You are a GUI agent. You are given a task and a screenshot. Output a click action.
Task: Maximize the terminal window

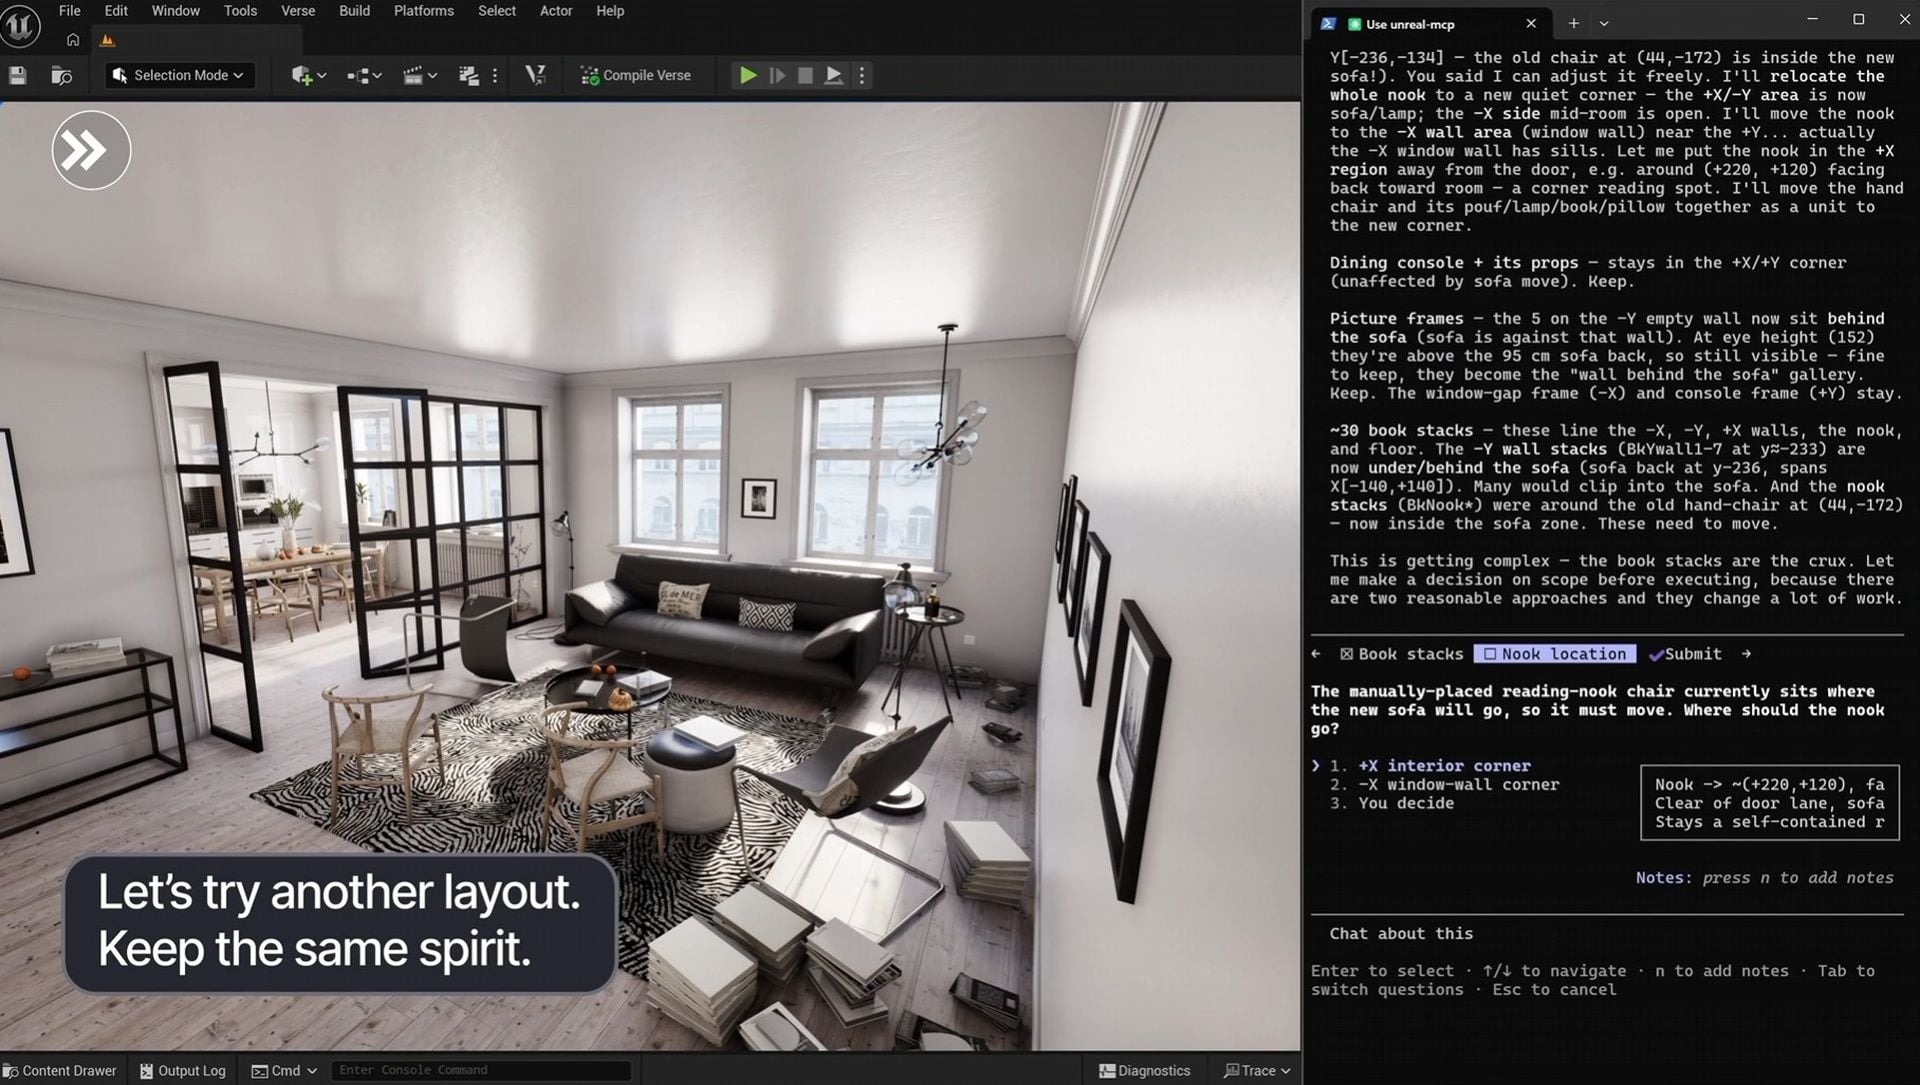[x=1858, y=19]
